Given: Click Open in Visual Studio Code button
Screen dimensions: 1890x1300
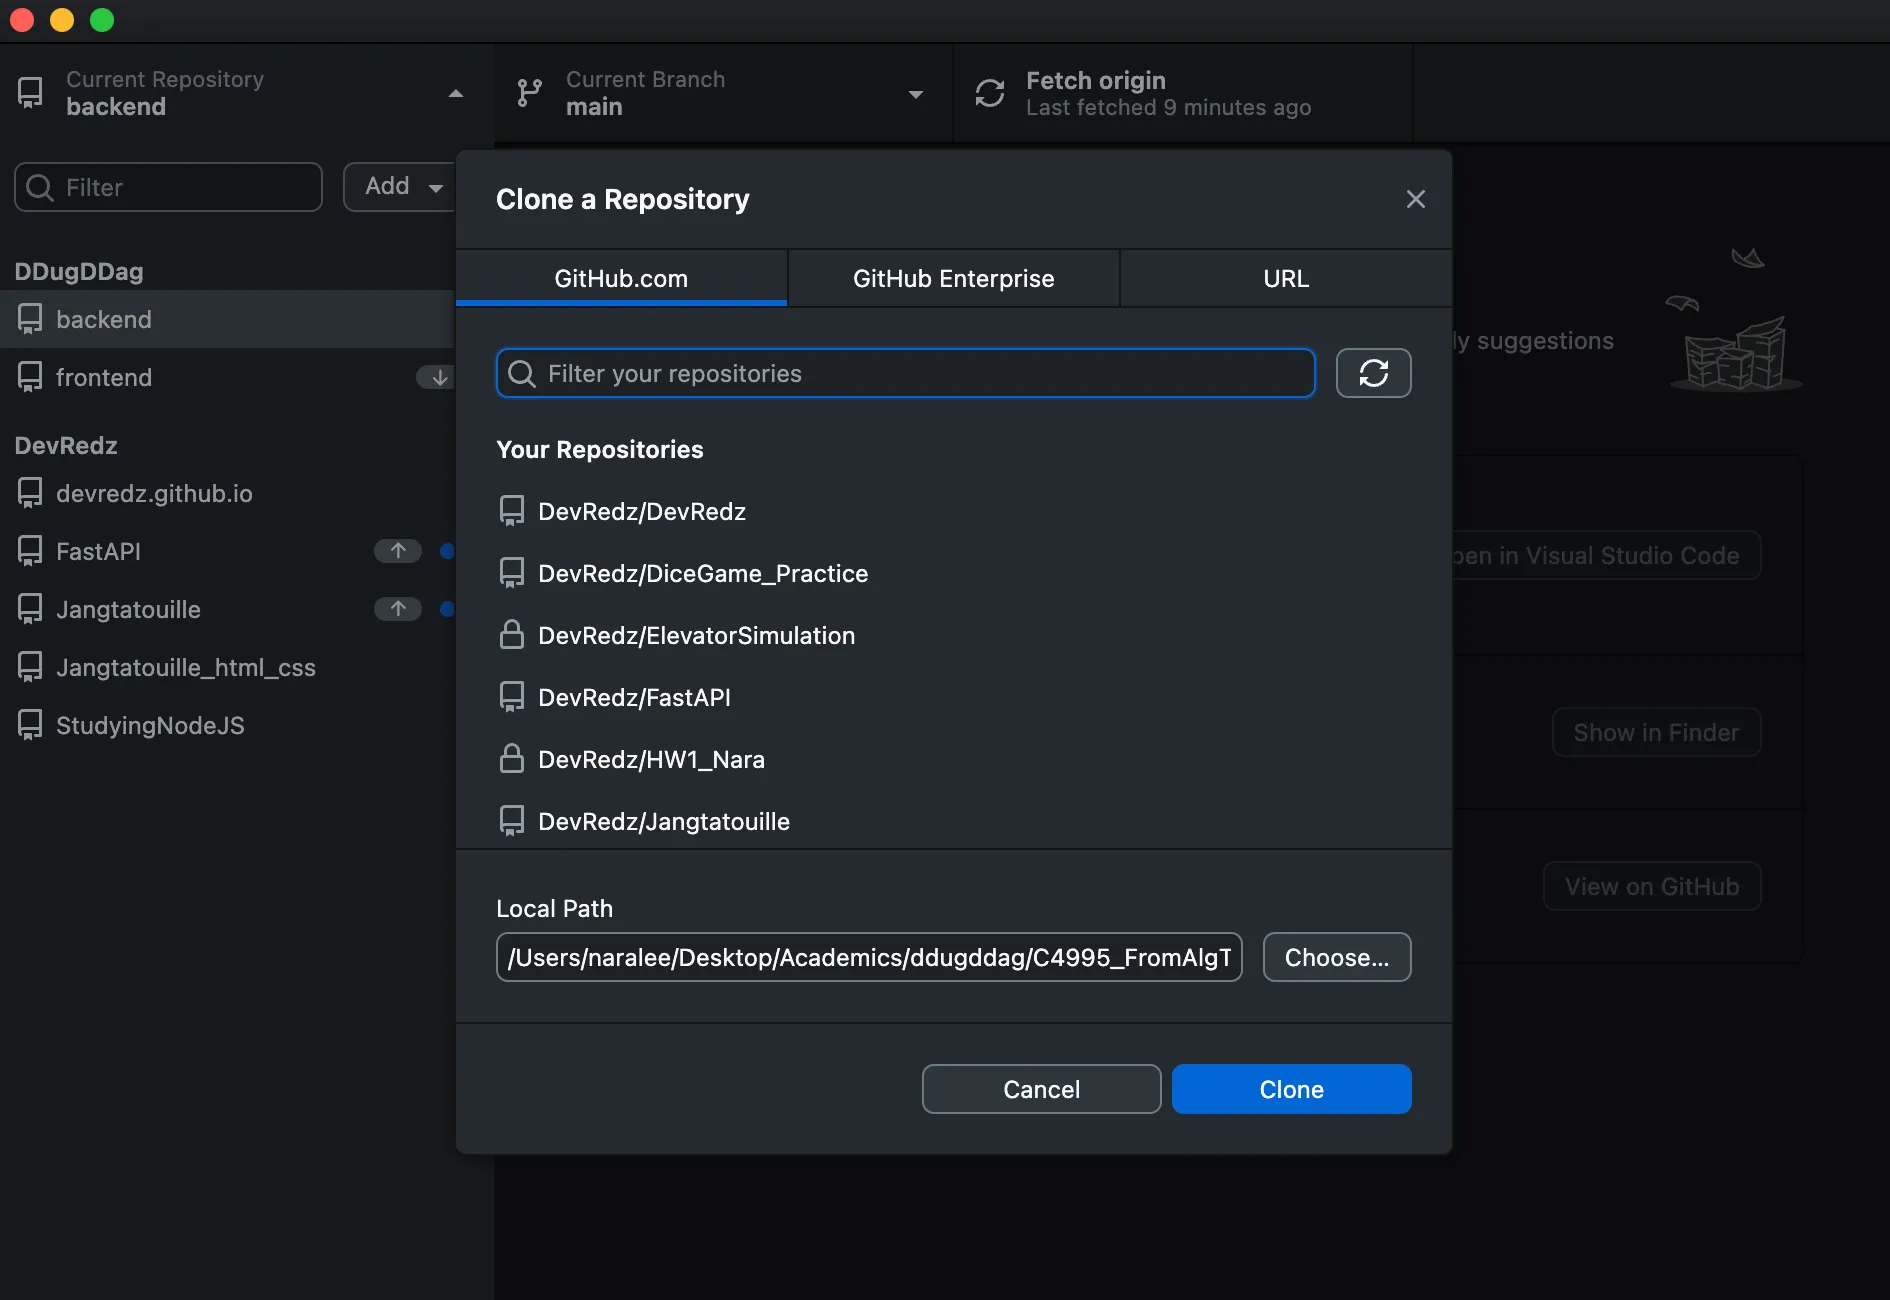Looking at the screenshot, I should click(1606, 555).
